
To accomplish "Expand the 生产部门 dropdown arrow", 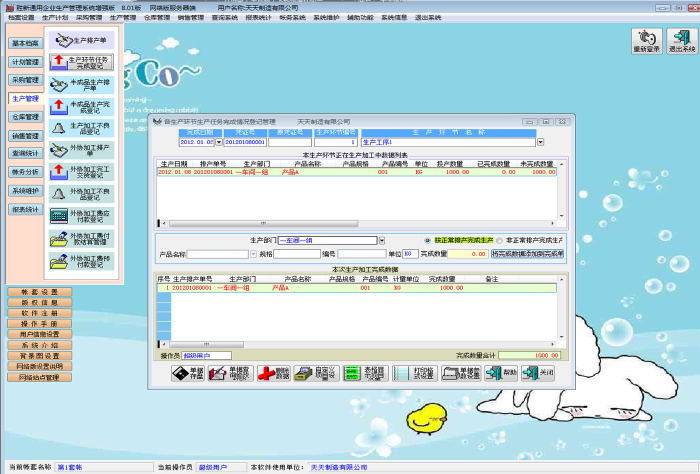I will coord(382,241).
